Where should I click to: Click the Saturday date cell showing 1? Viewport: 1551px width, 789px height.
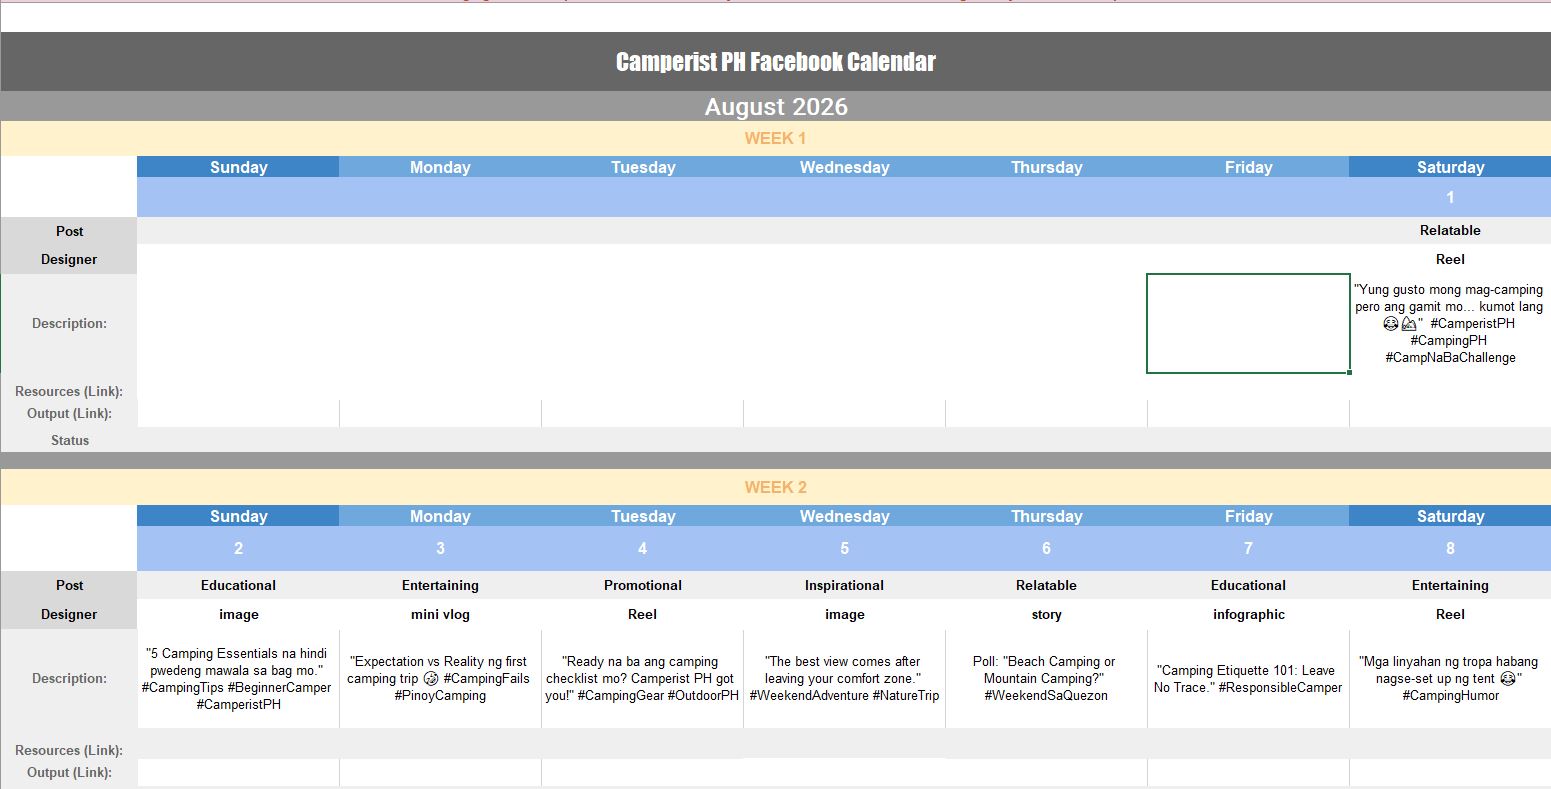(x=1450, y=197)
